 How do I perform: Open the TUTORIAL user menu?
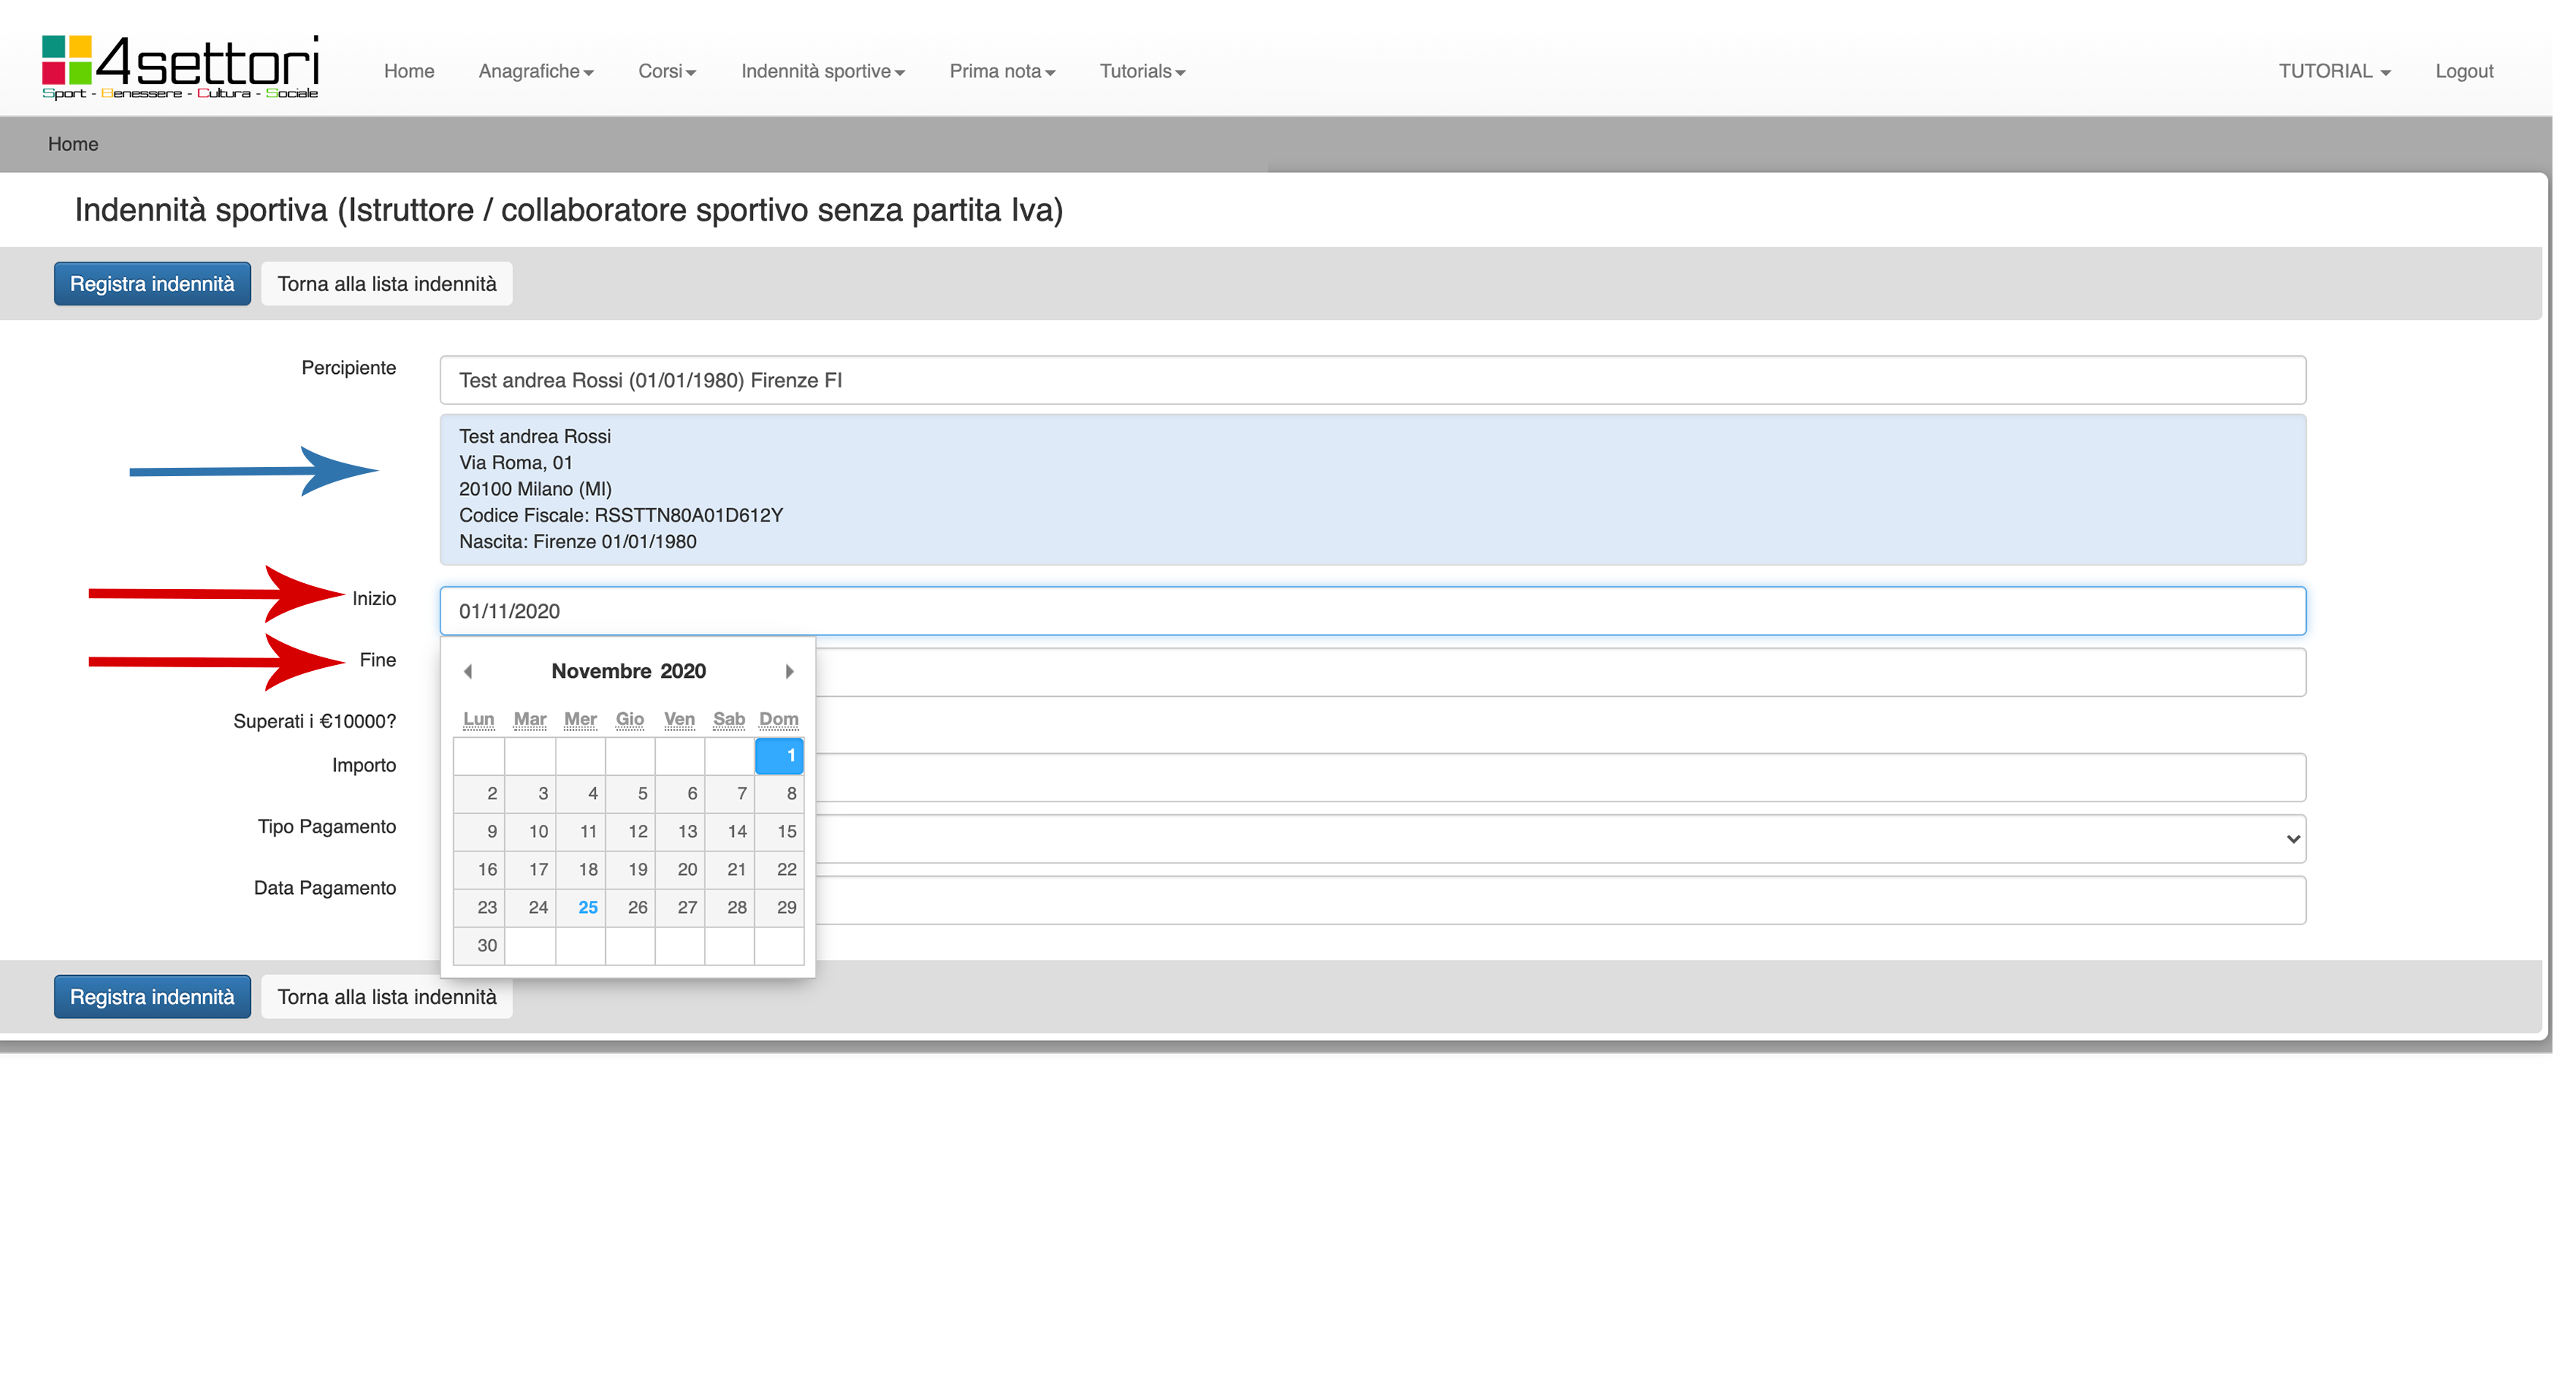coord(2334,71)
